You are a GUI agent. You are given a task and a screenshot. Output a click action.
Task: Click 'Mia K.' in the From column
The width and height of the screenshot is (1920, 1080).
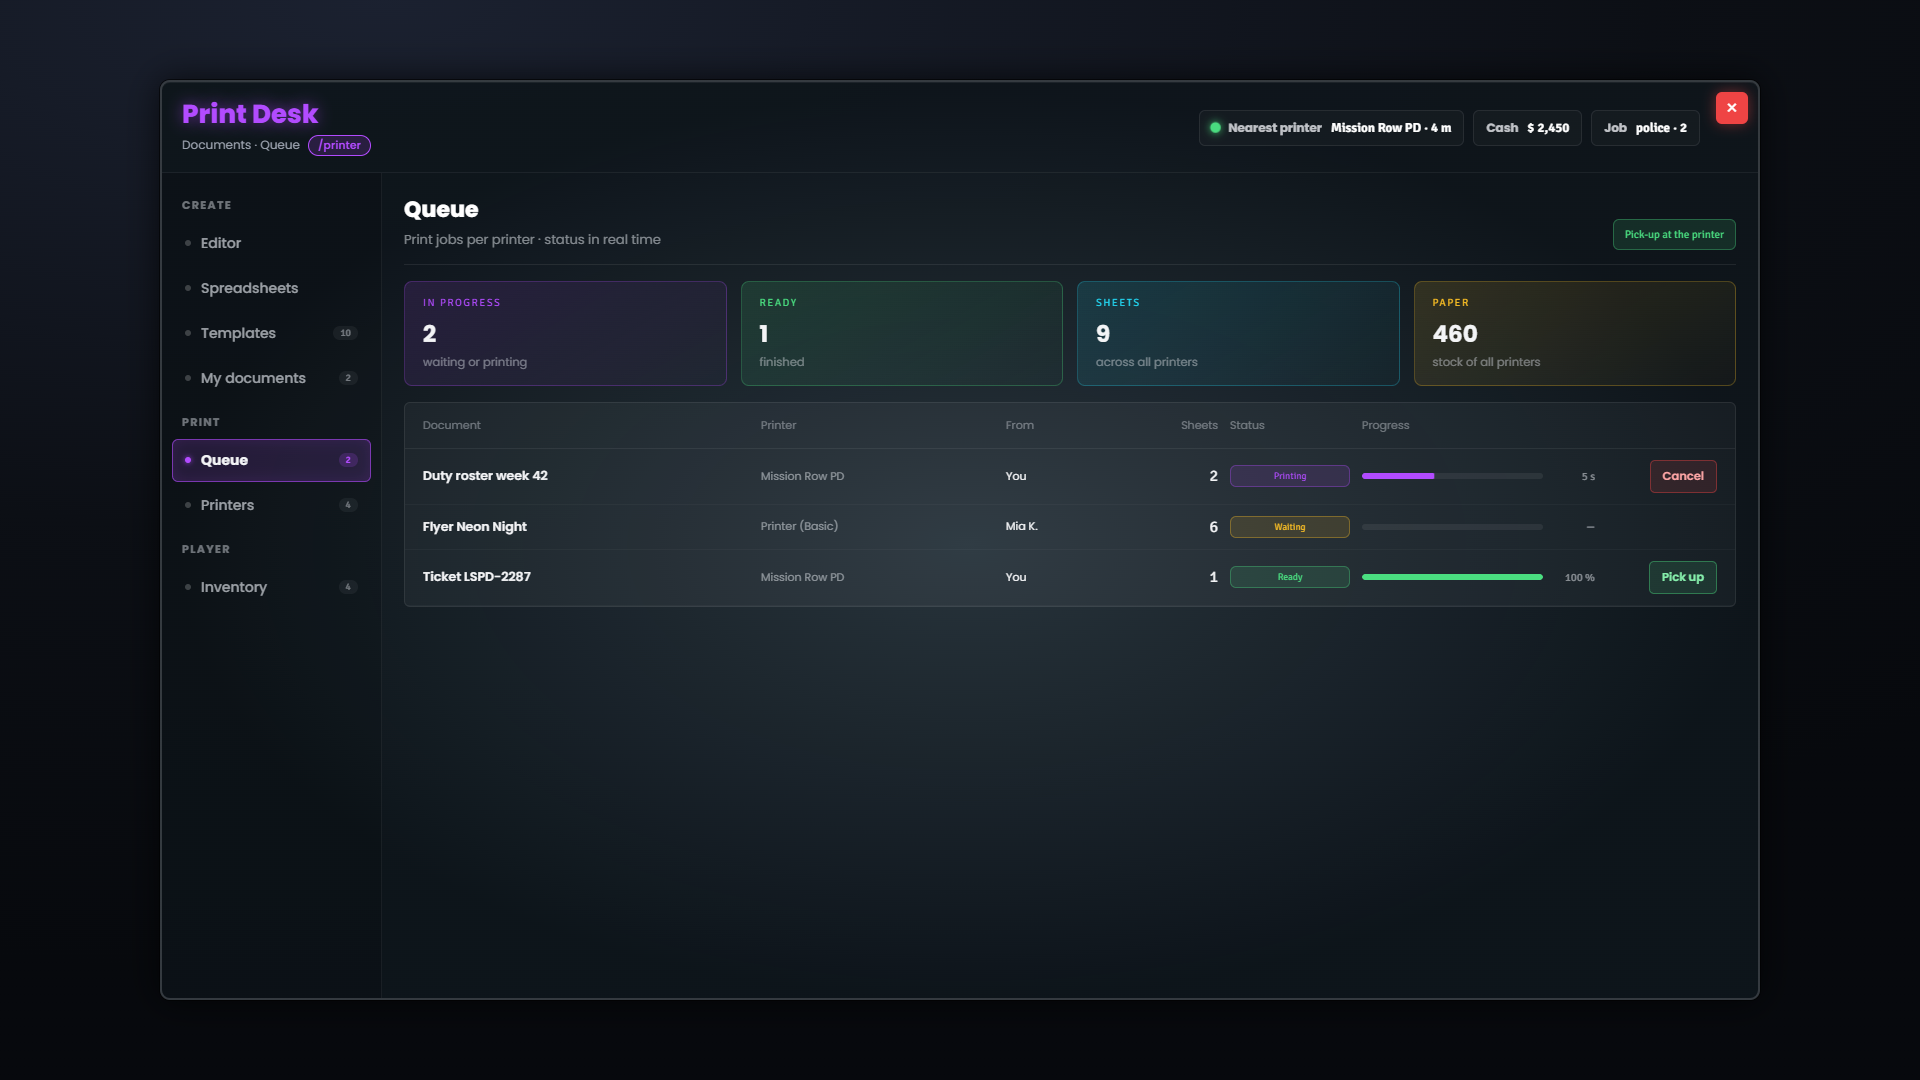pyautogui.click(x=1021, y=526)
